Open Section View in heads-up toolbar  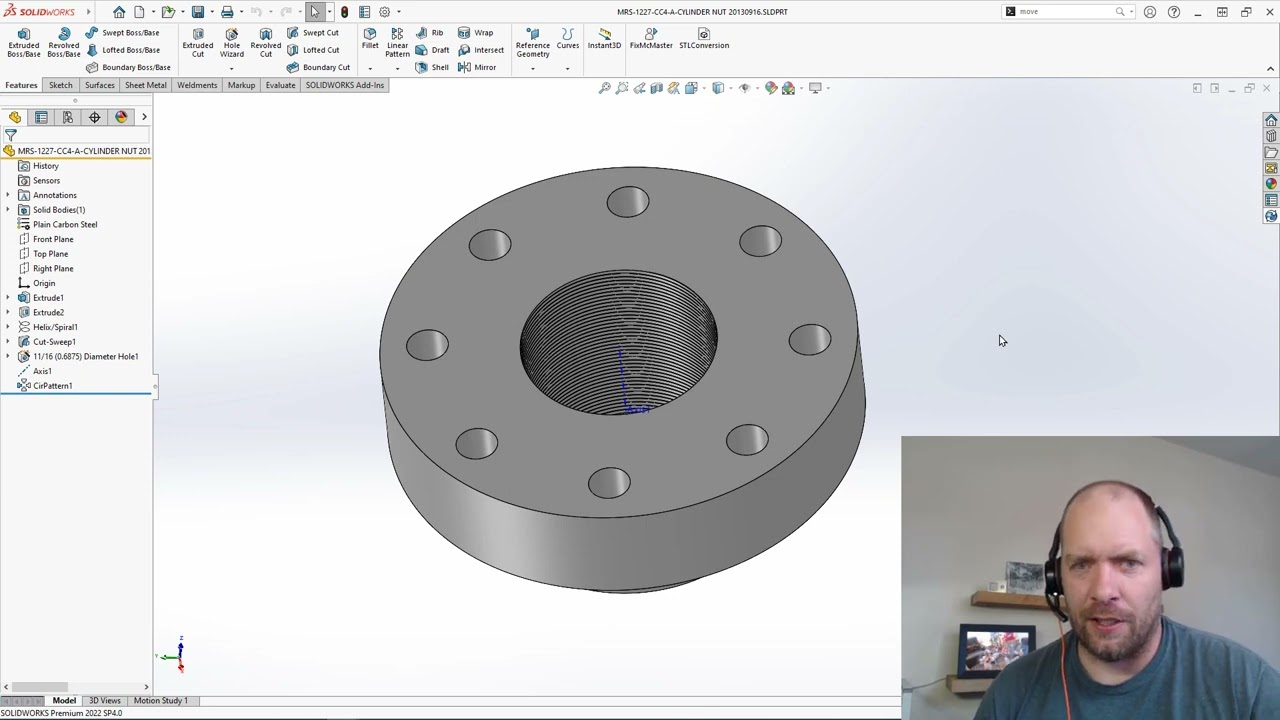click(x=656, y=88)
